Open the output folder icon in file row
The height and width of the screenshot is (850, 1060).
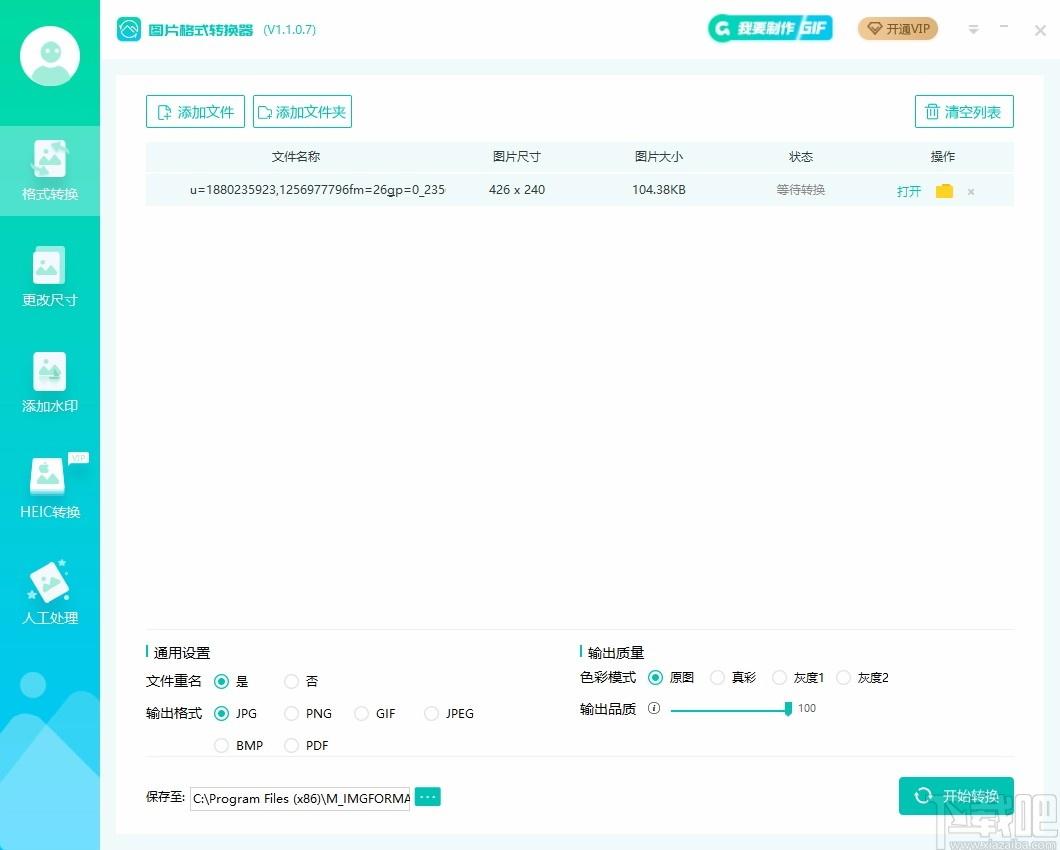pyautogui.click(x=944, y=191)
